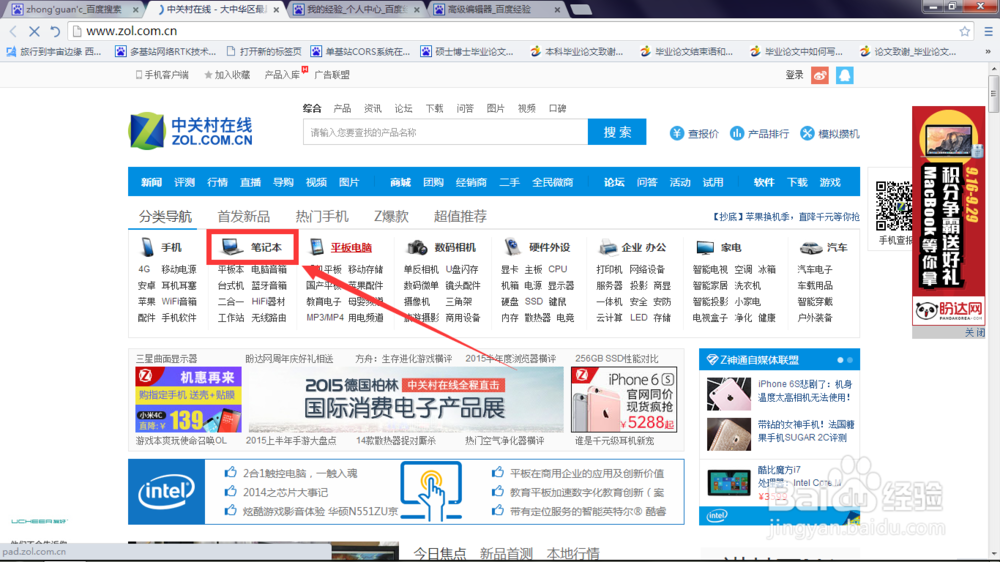Viewport: 1000px width, 562px height.
Task: Expand the bookmarks bar overflow chevron
Action: 988,52
